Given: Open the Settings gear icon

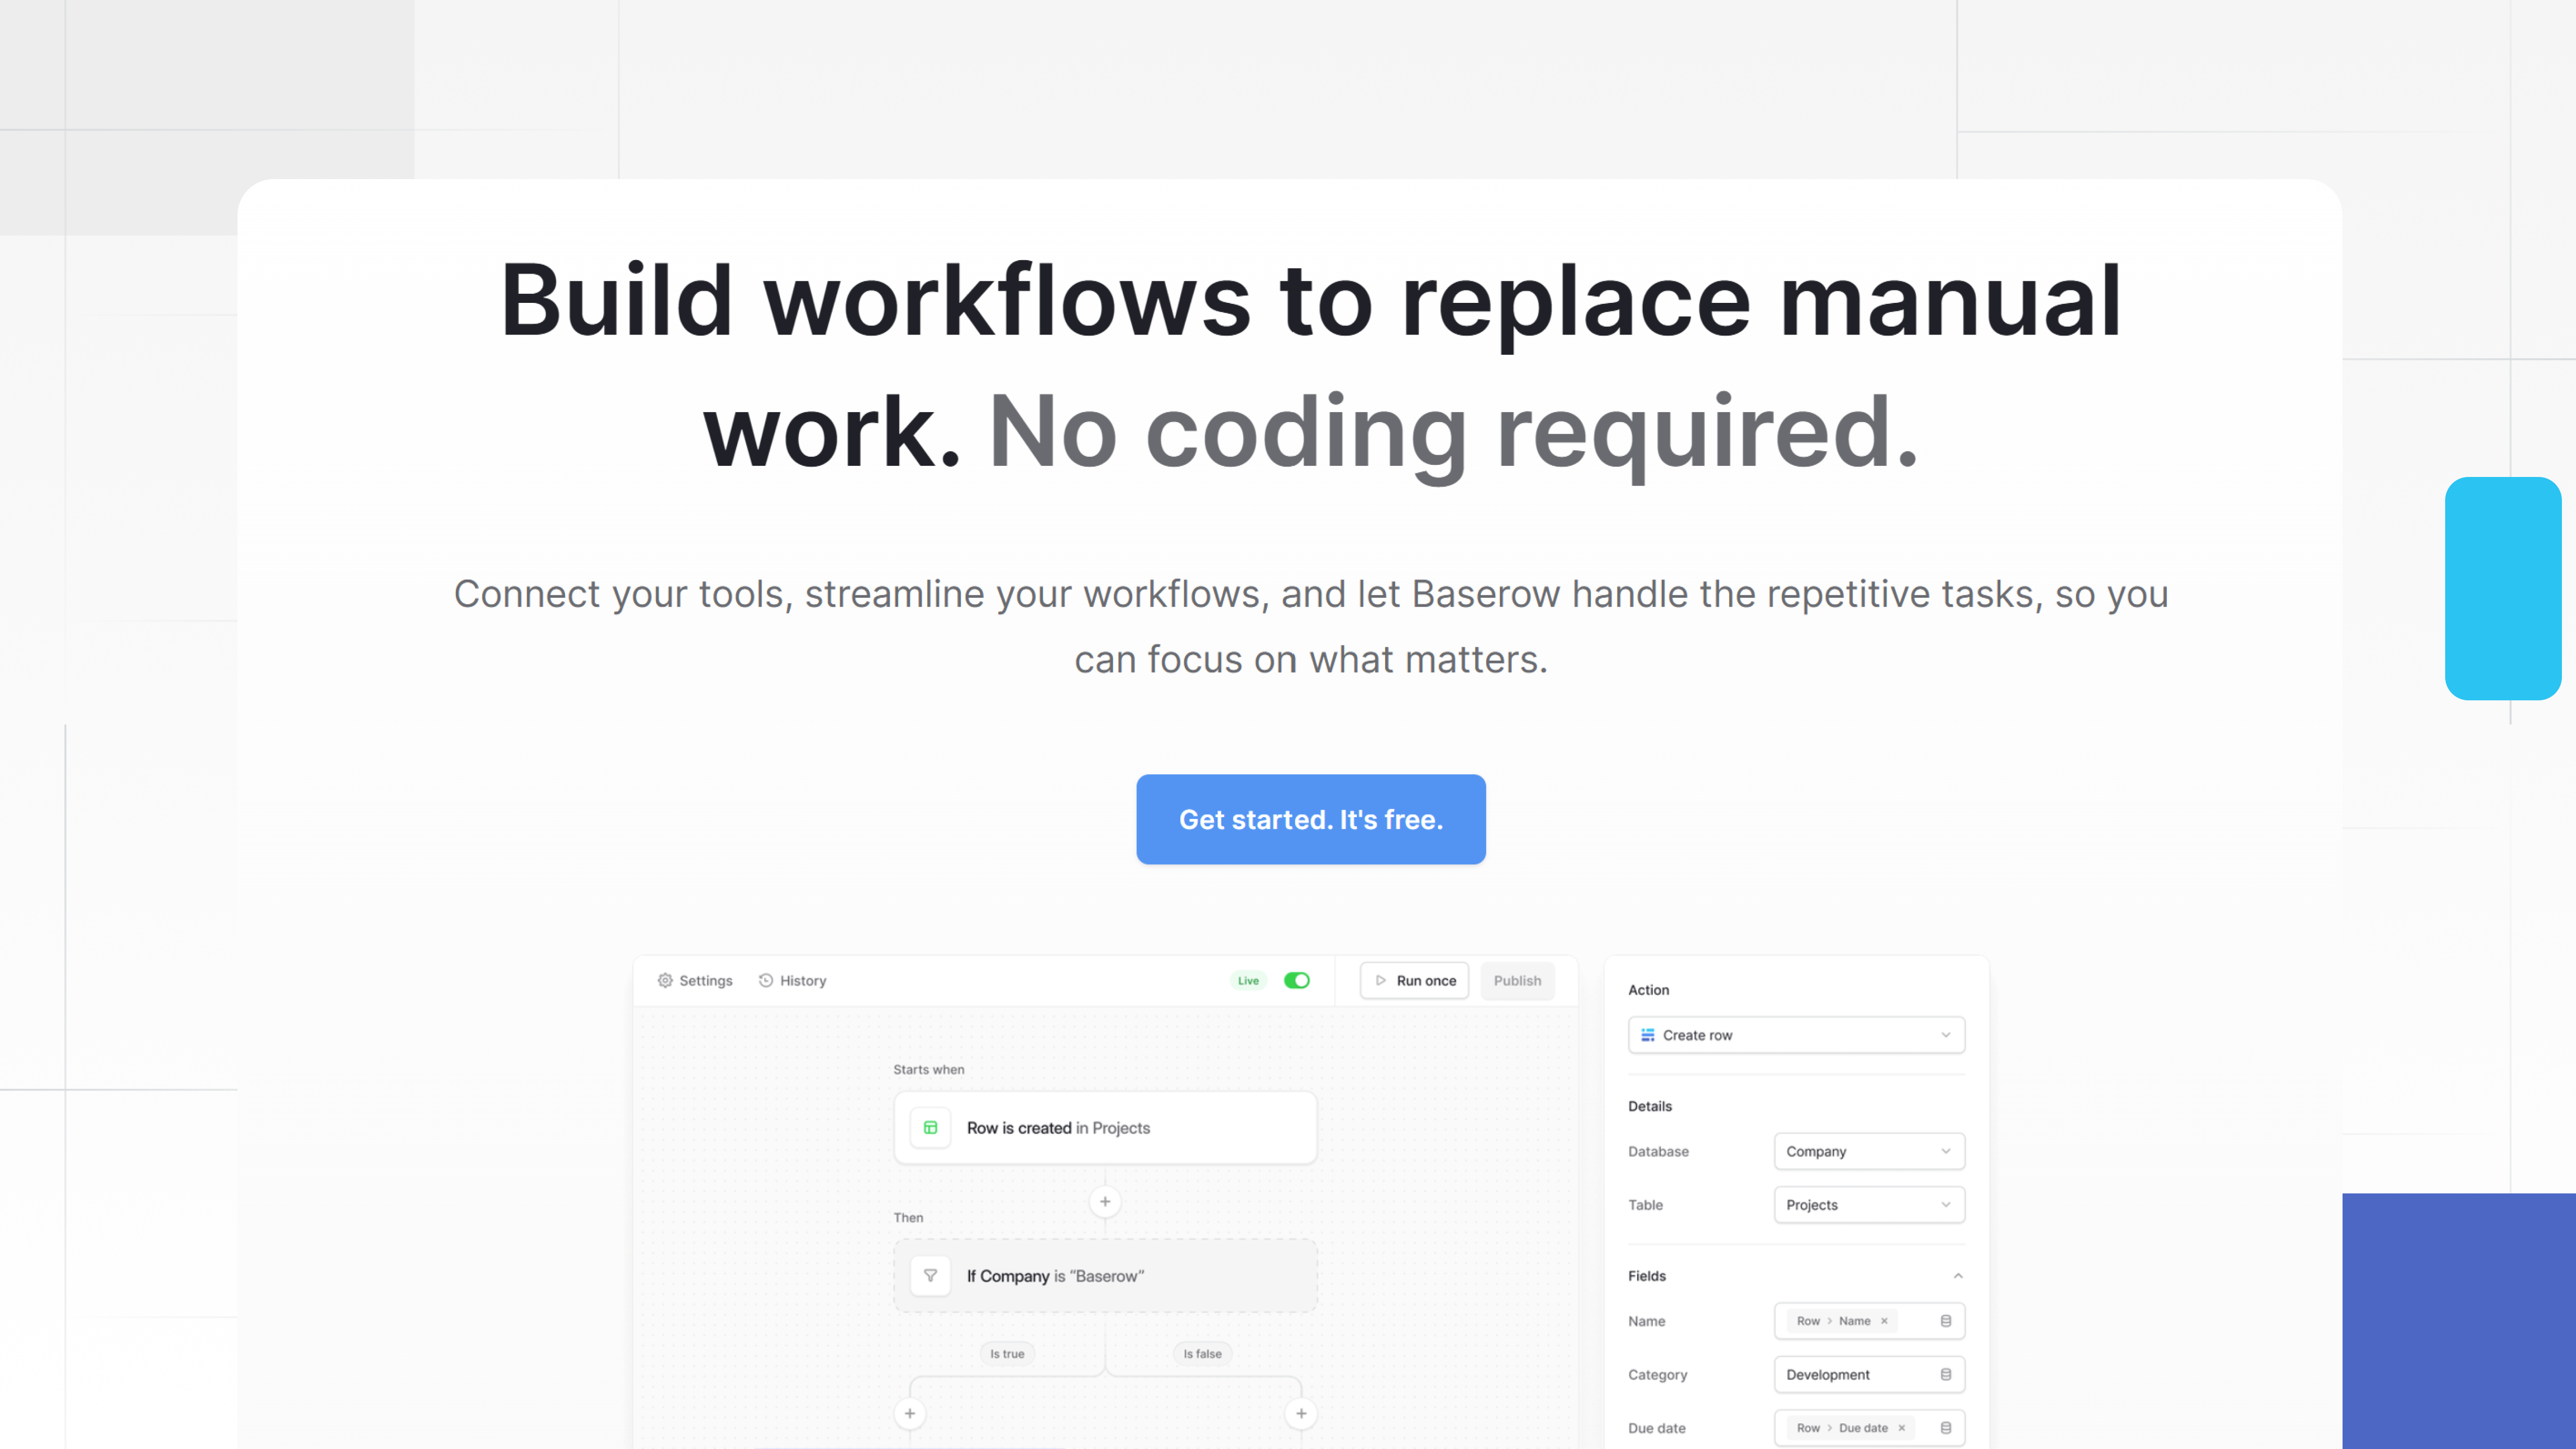Looking at the screenshot, I should tap(666, 980).
